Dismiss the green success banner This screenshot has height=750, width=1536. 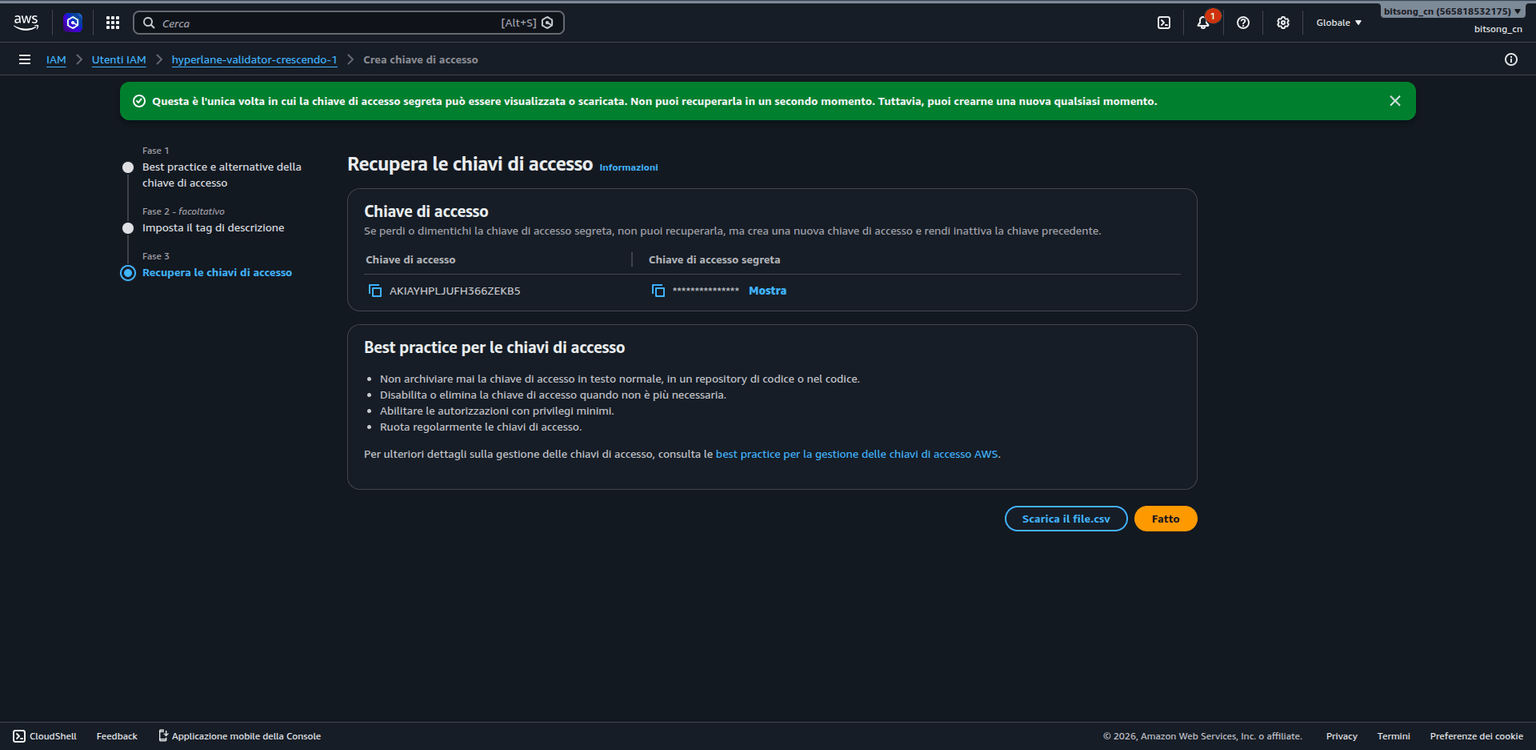tap(1395, 101)
